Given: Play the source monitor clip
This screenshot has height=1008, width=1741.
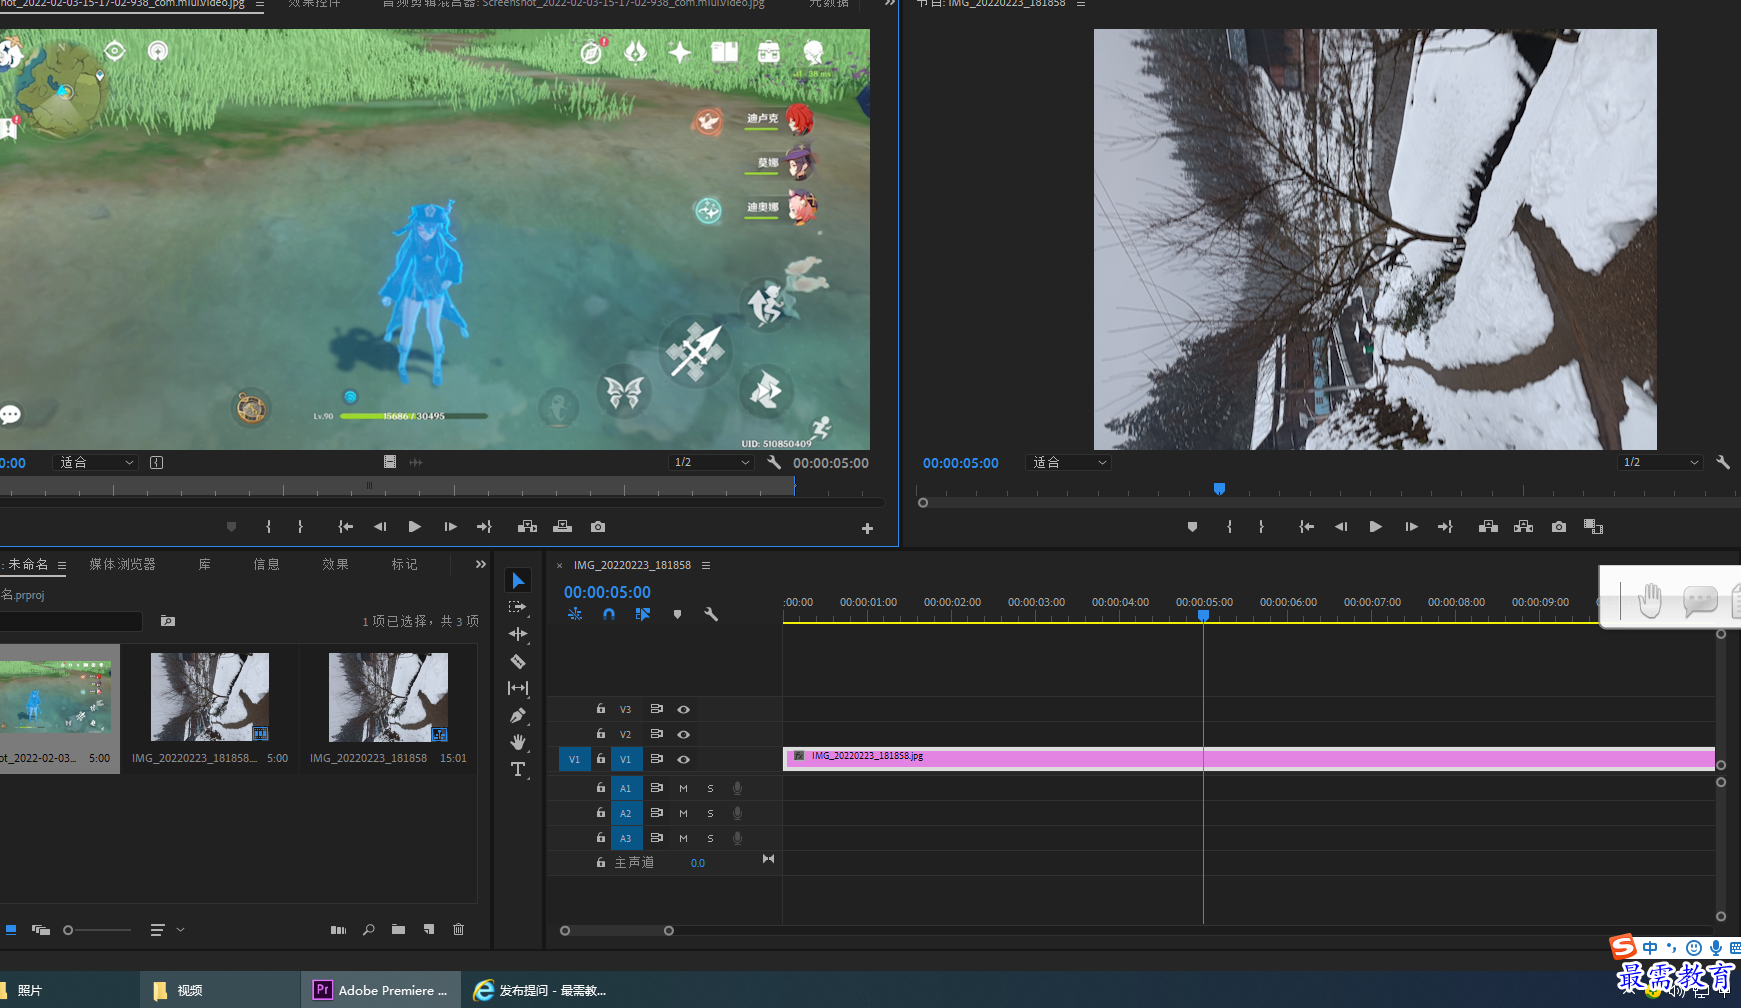Looking at the screenshot, I should (x=415, y=527).
